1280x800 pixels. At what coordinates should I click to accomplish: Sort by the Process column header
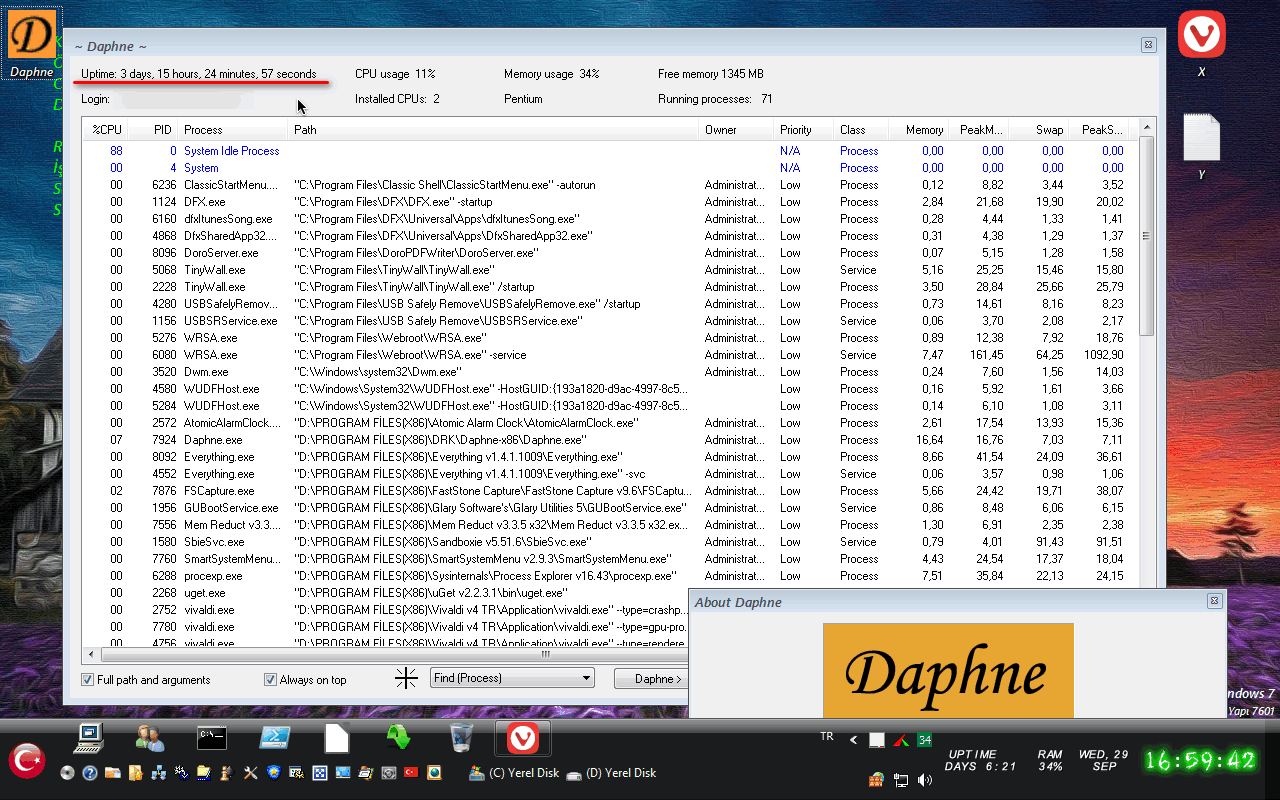tap(233, 130)
